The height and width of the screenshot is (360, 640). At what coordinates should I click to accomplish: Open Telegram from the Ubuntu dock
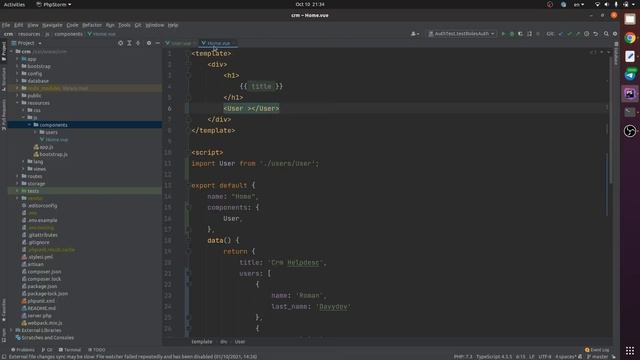click(x=630, y=75)
